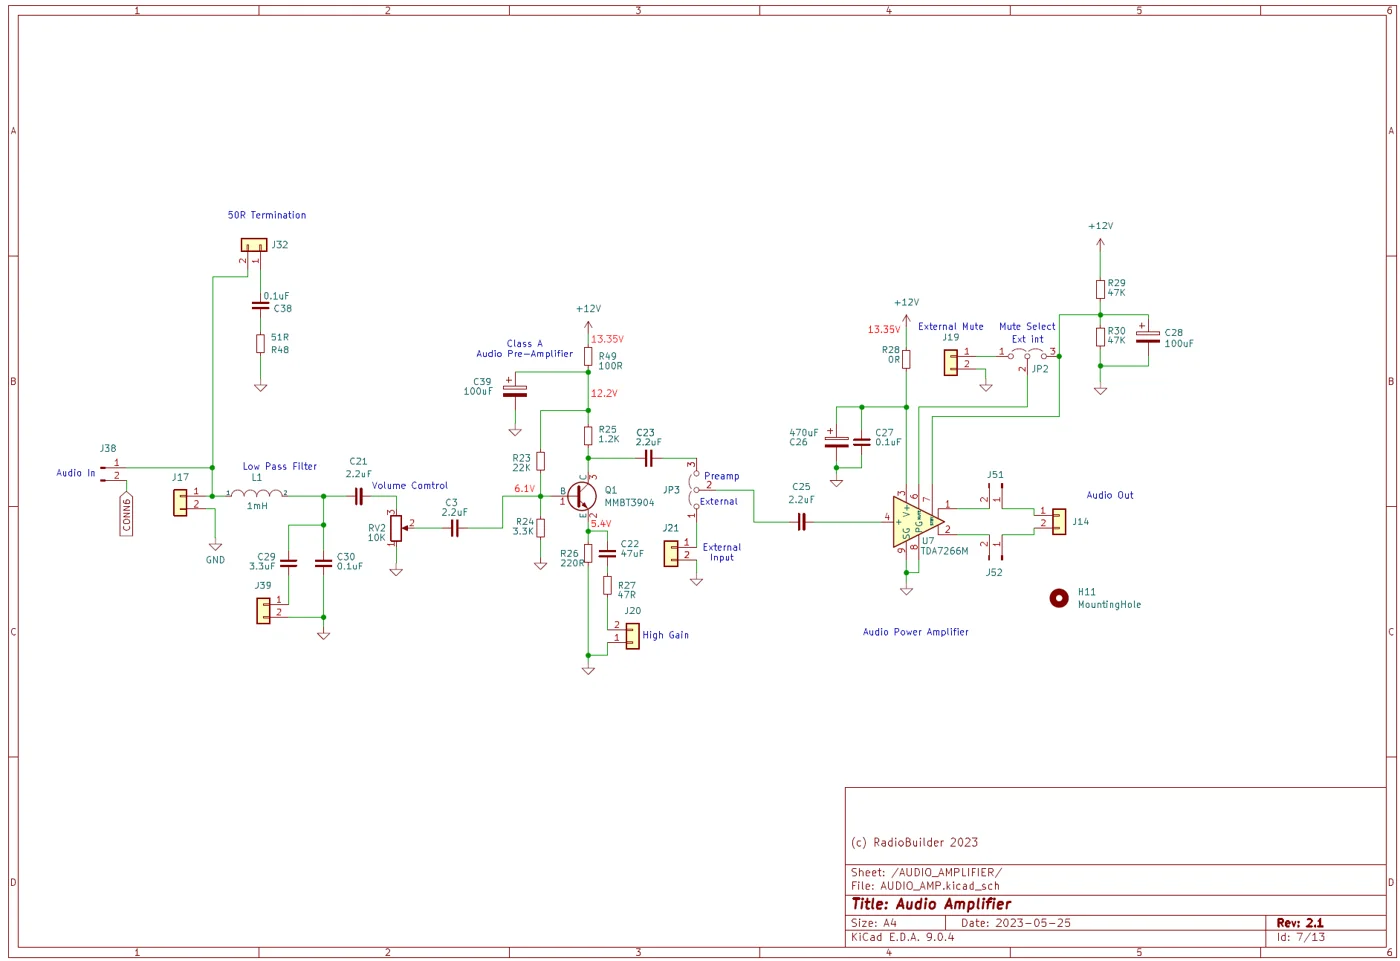The height and width of the screenshot is (961, 1400).
Task: Select the J19 external mute connector symbol
Action: pyautogui.click(x=951, y=362)
